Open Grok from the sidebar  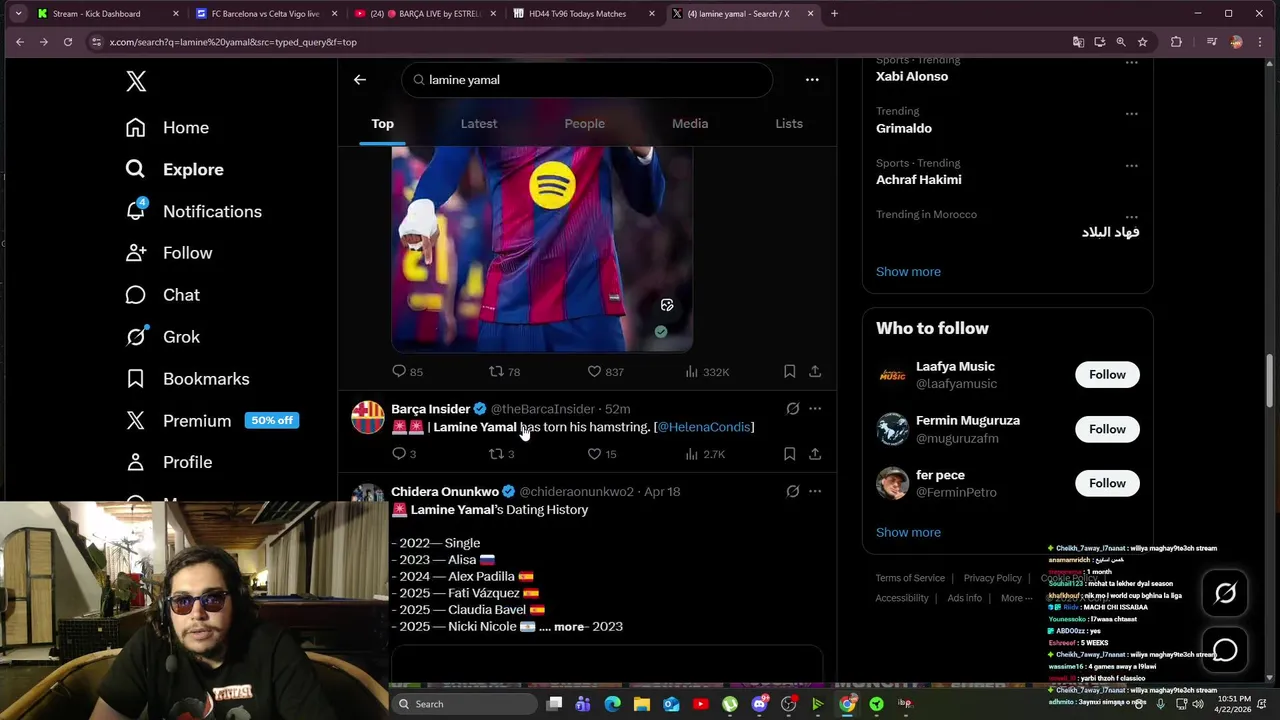click(162, 337)
